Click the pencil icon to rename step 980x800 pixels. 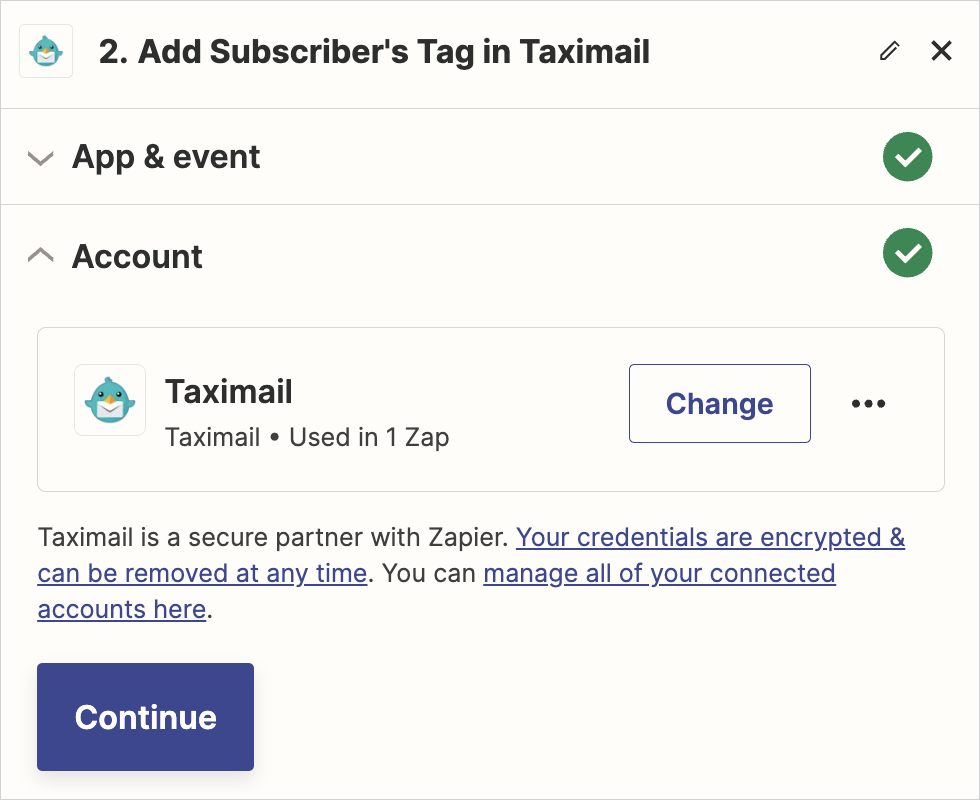889,51
